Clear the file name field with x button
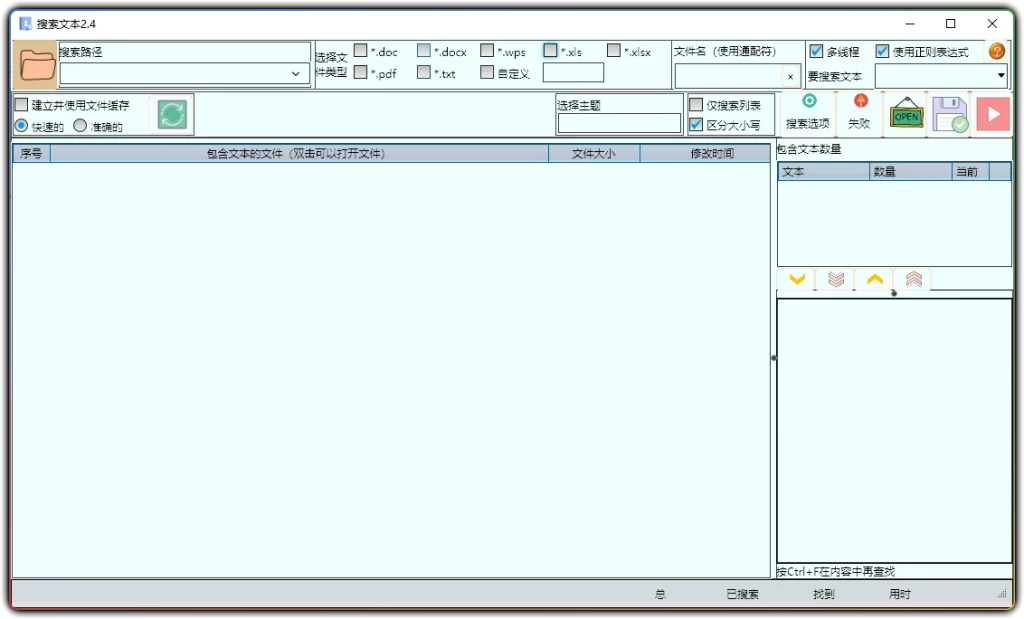This screenshot has width=1024, height=619. [790, 76]
